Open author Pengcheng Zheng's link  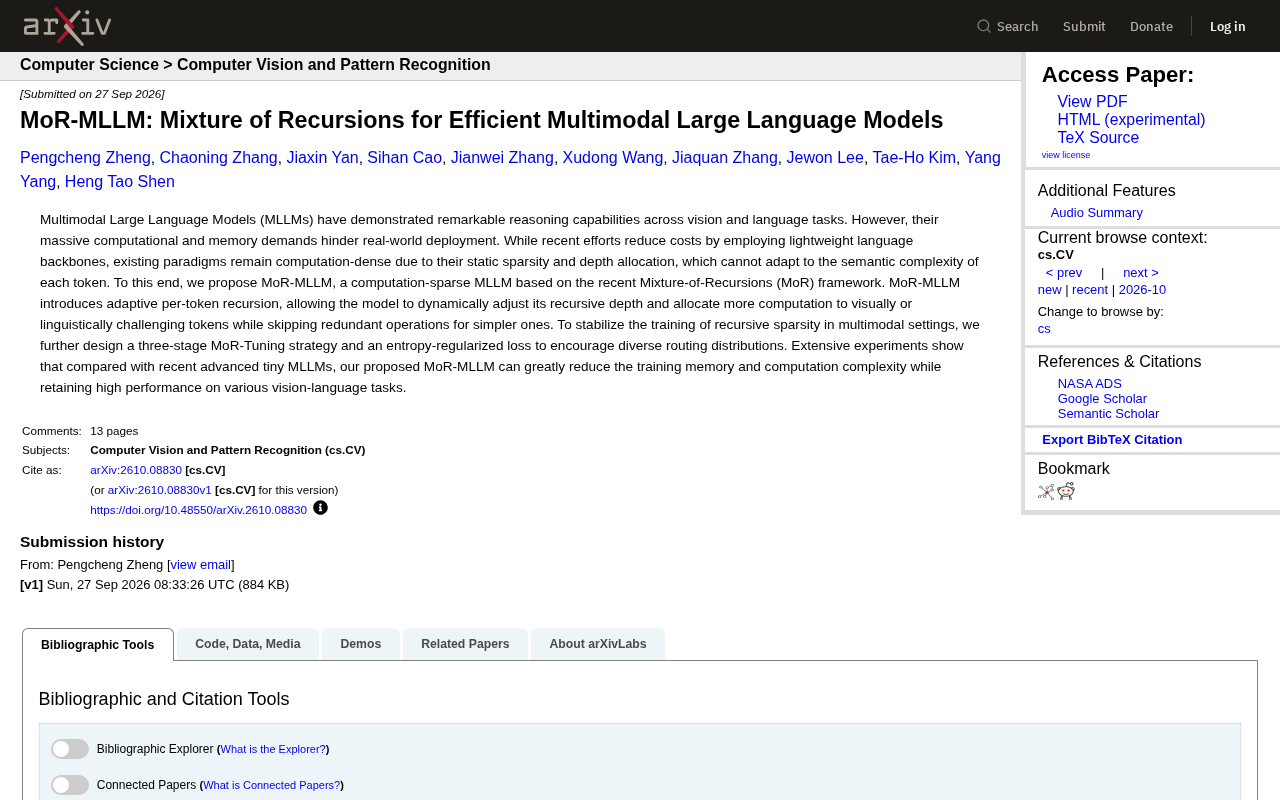[85, 158]
